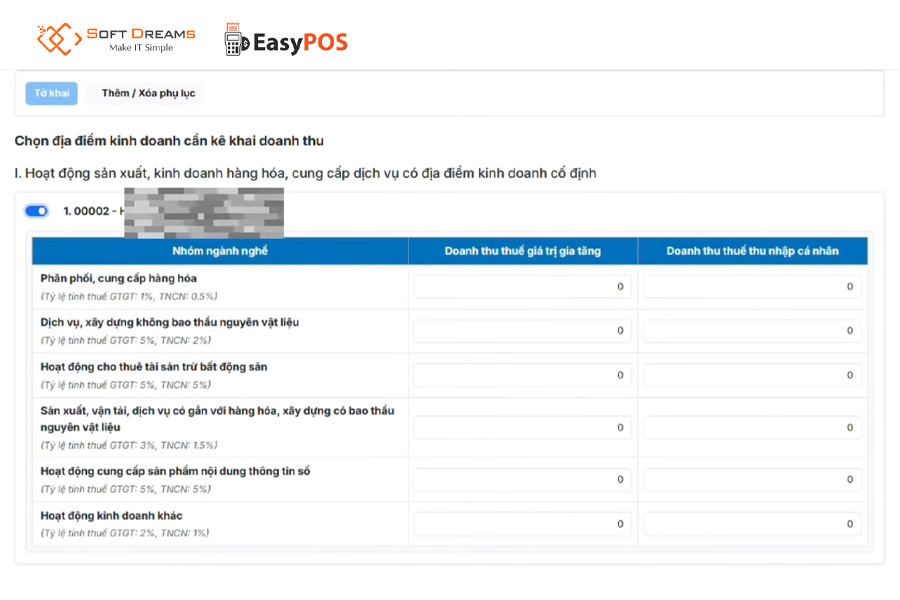Screen dimensions: 900x600
Task: Select GTGT field for nội dung thông tin số row
Action: [x=522, y=479]
